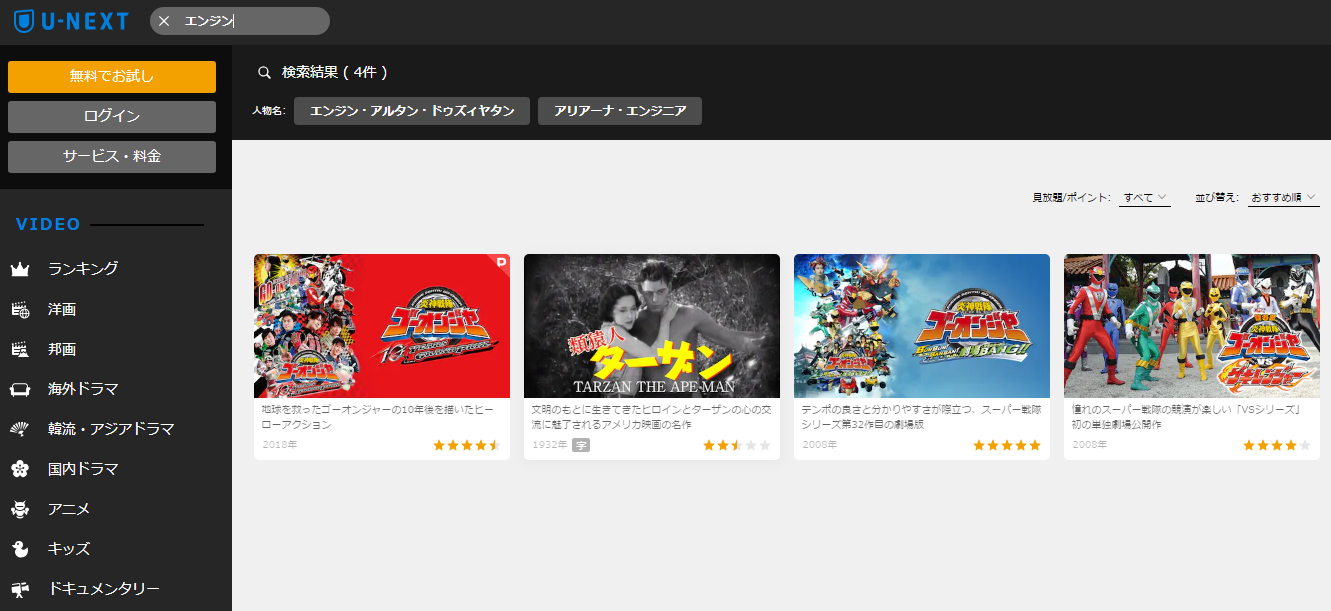Select person tag エンジン・アルタン・ドゥズィヤタン
This screenshot has height=611, width=1331.
pos(411,111)
